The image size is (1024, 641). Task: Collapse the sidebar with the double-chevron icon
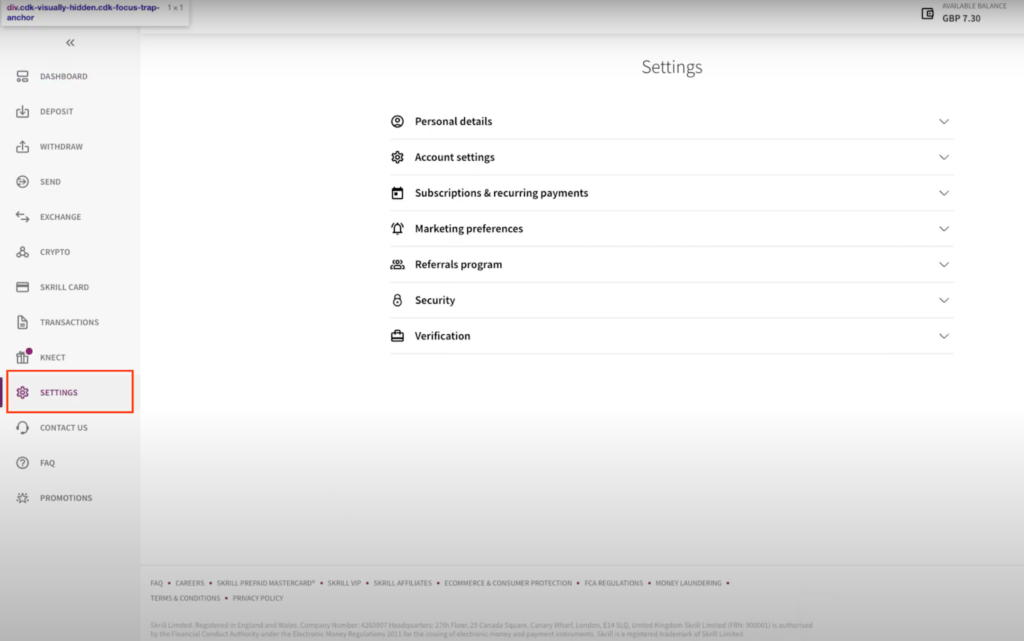[70, 42]
